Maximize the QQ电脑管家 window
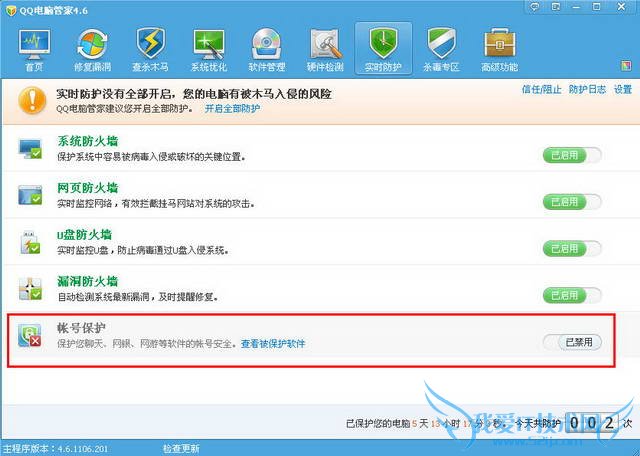 (597, 7)
